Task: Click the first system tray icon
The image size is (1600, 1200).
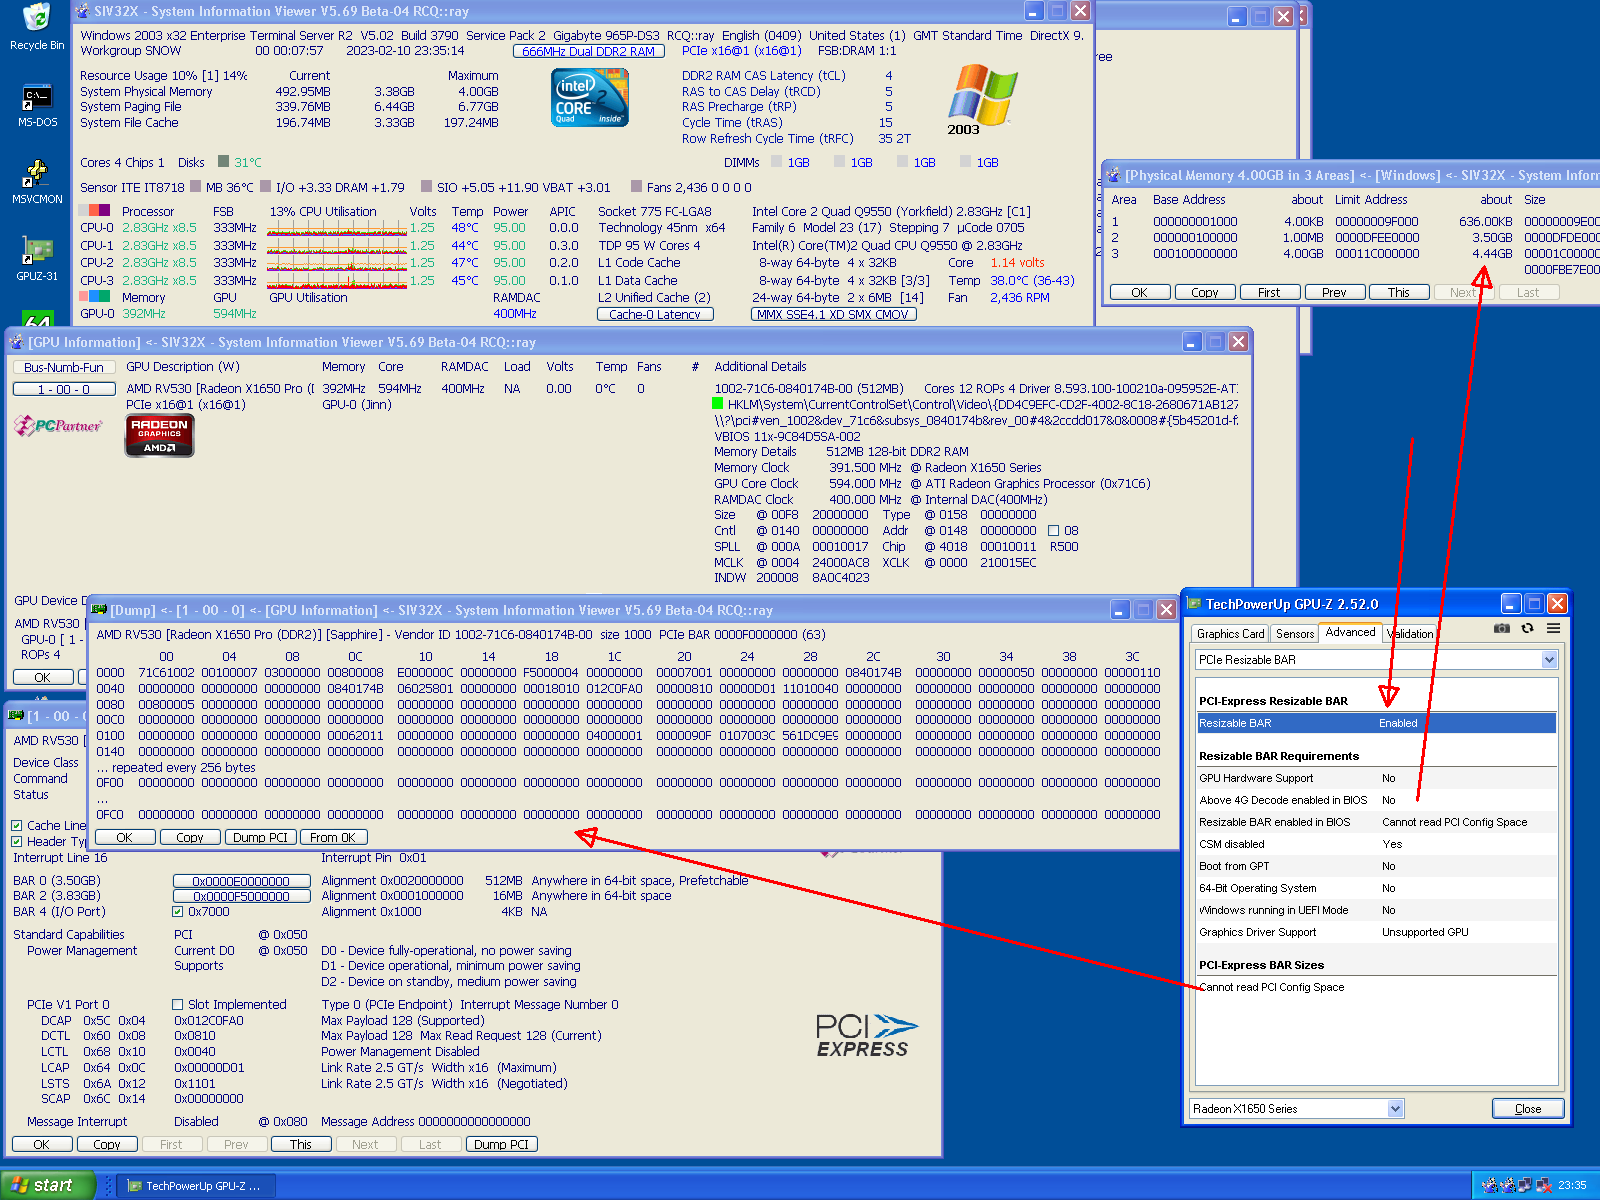Action: pyautogui.click(x=1490, y=1185)
